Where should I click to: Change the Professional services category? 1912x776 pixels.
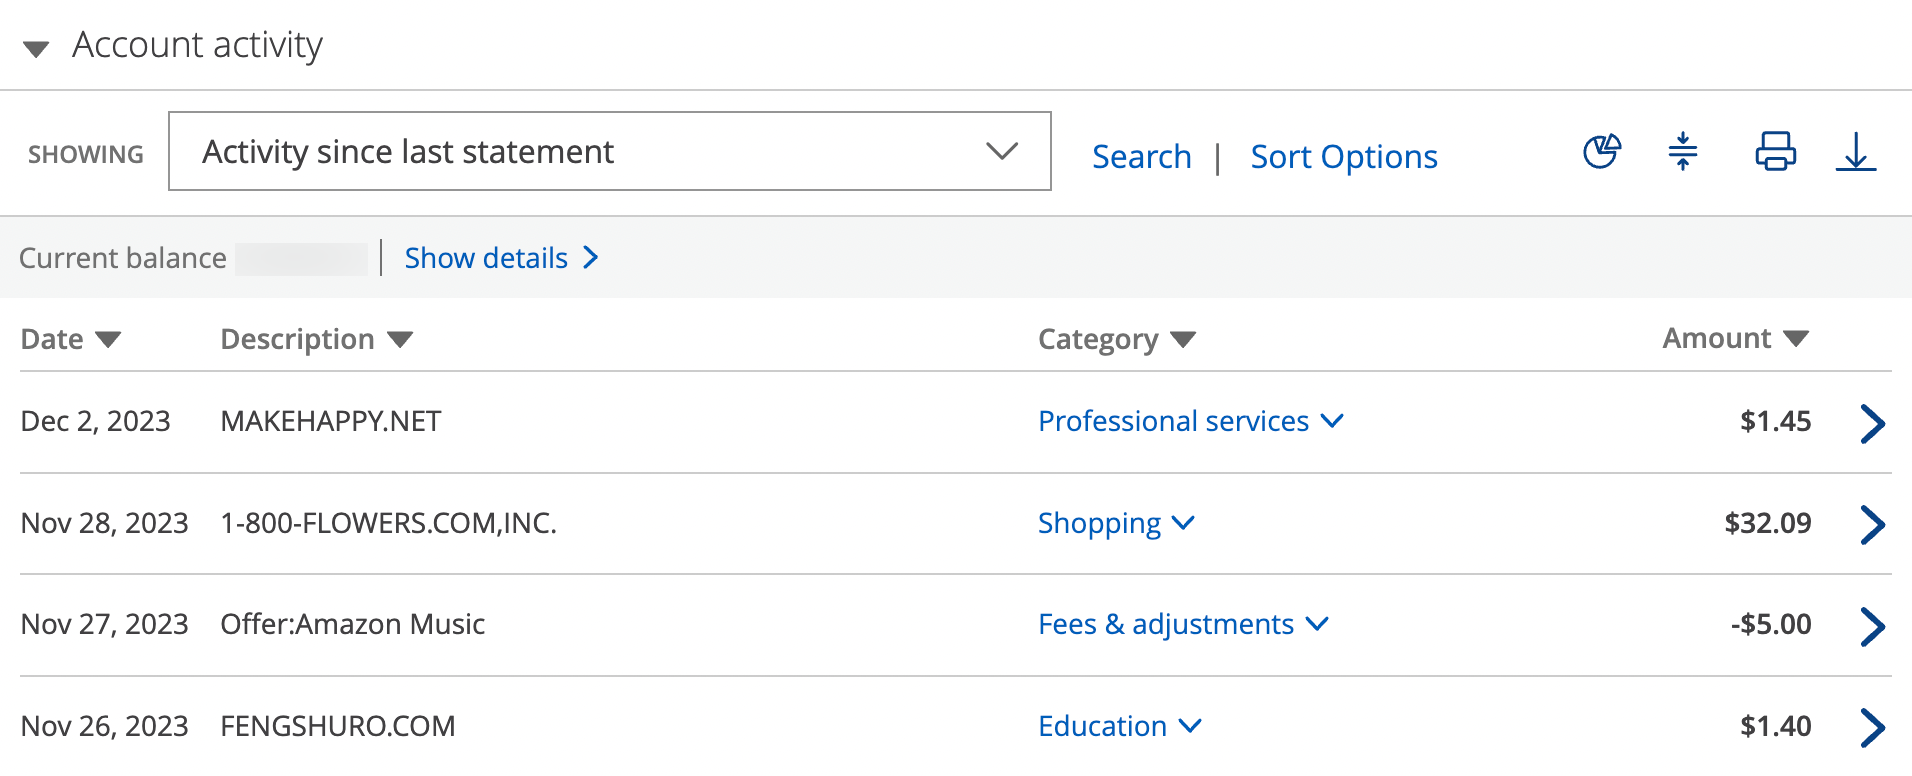[x=1190, y=421]
